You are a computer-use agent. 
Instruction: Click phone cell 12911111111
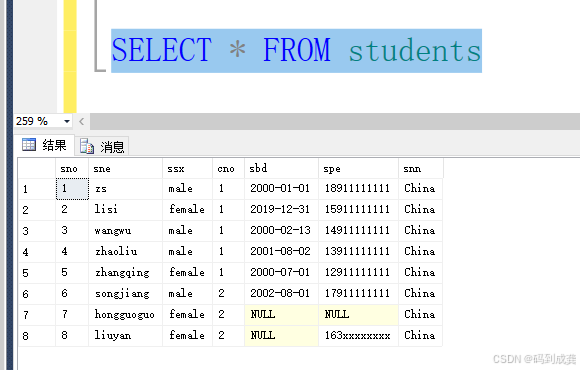coord(358,273)
